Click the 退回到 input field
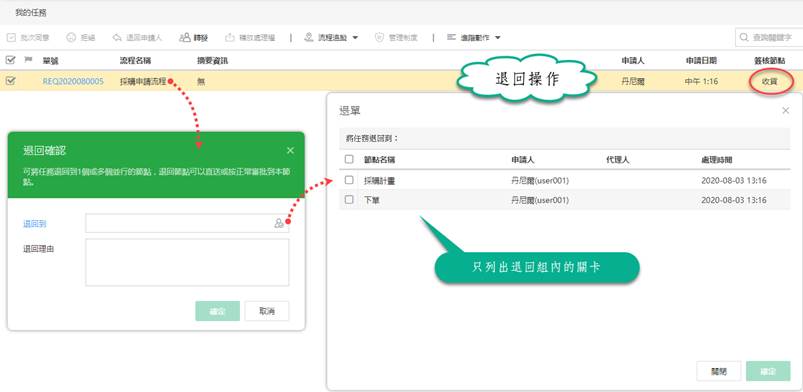 [187, 223]
